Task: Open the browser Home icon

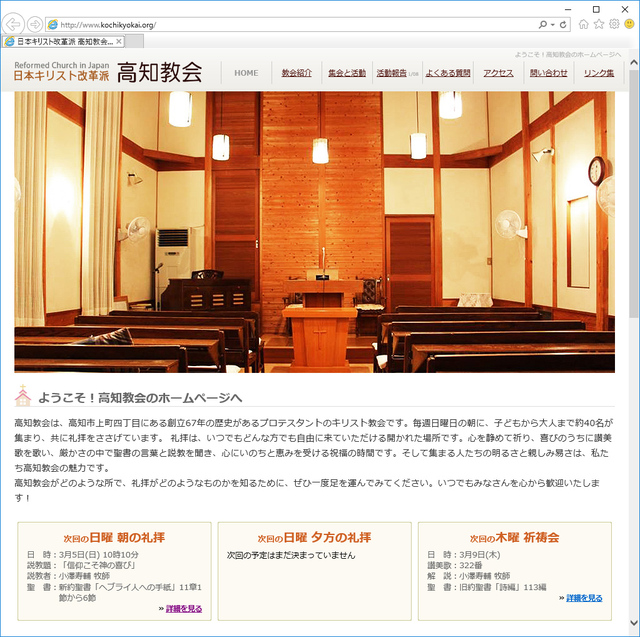Action: 584,23
